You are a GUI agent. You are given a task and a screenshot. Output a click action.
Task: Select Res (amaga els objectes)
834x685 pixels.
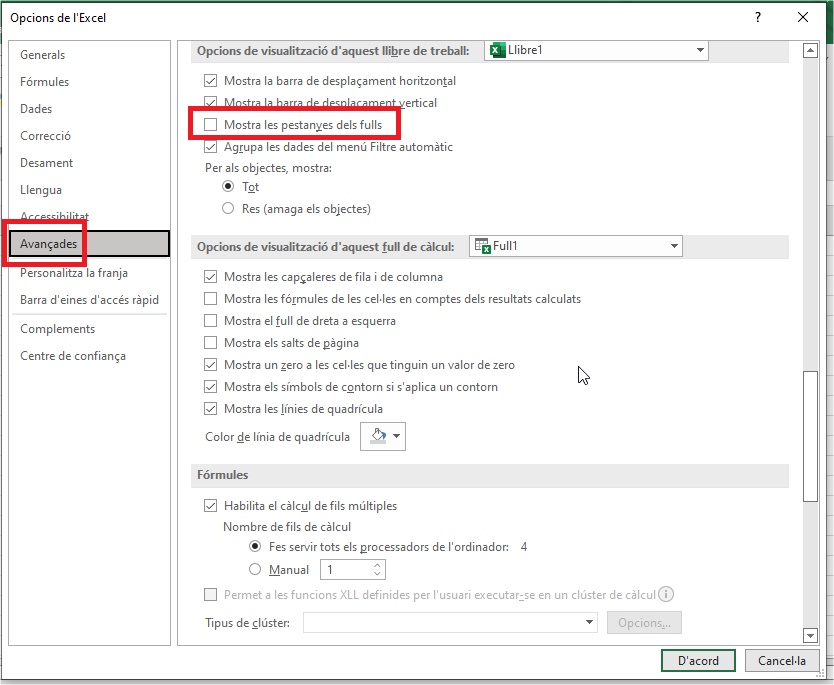[x=228, y=208]
